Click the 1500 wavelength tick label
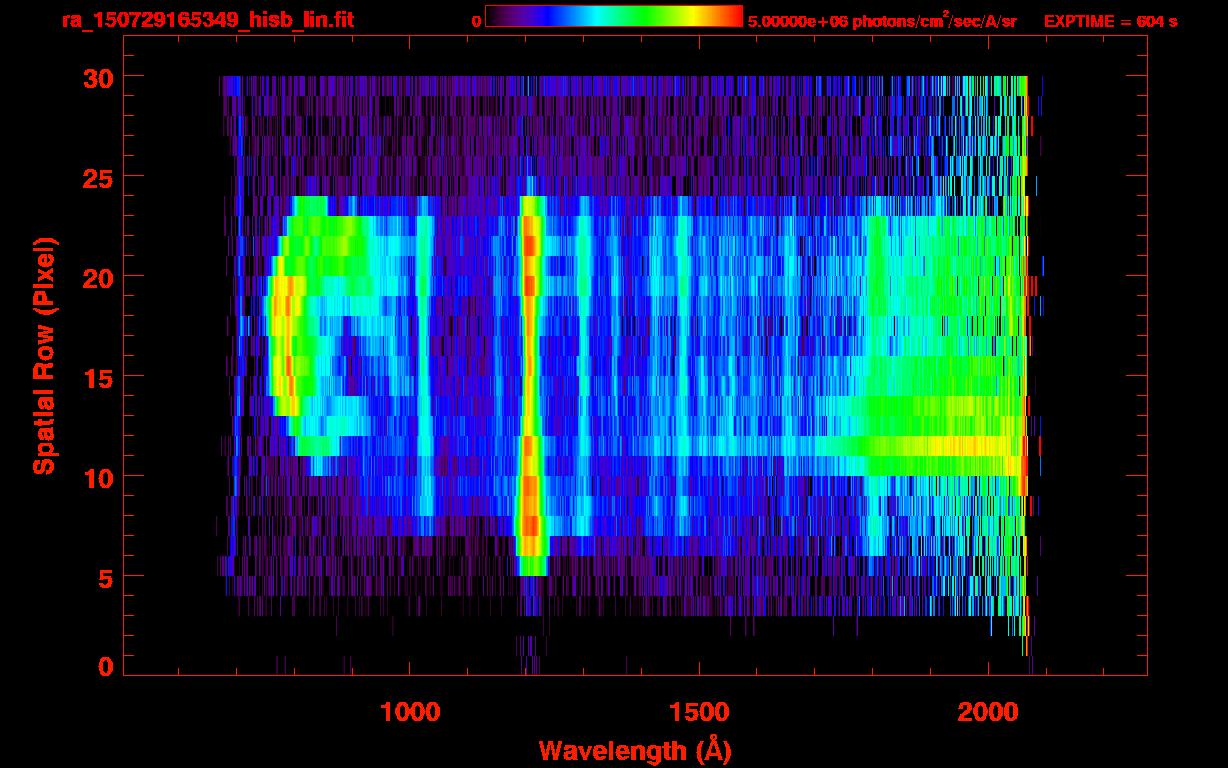This screenshot has width=1228, height=768. click(x=698, y=711)
